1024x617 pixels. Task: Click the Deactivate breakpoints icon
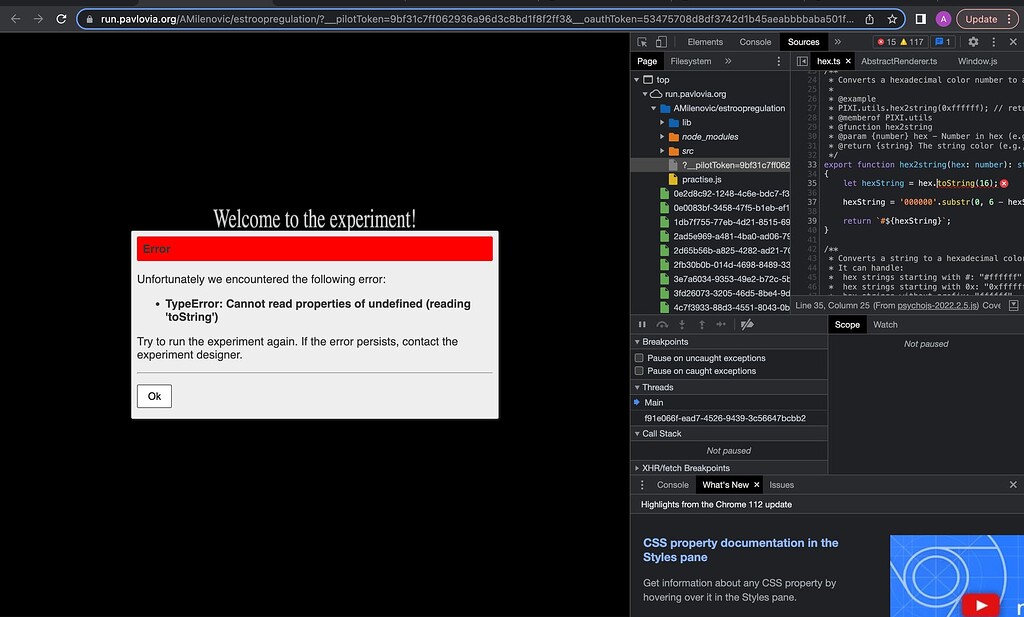point(746,324)
